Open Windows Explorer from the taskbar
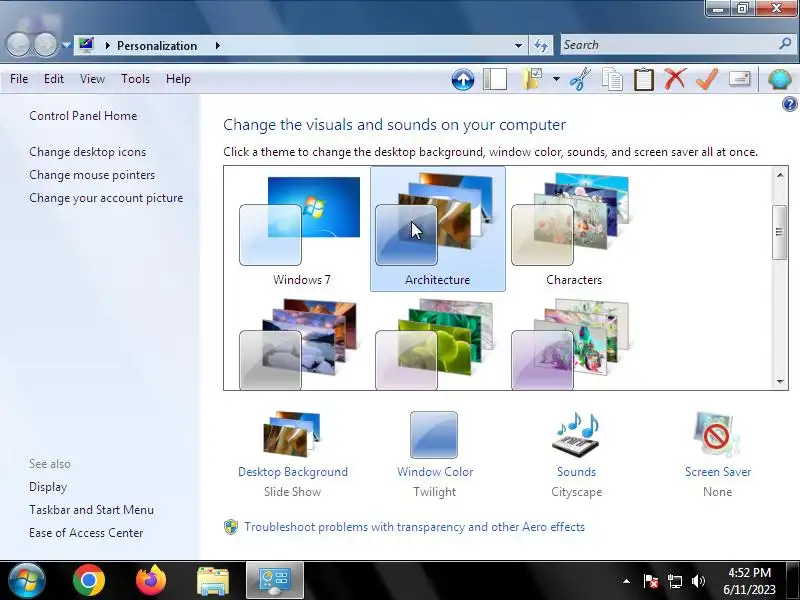Viewport: 800px width, 600px height. (213, 581)
